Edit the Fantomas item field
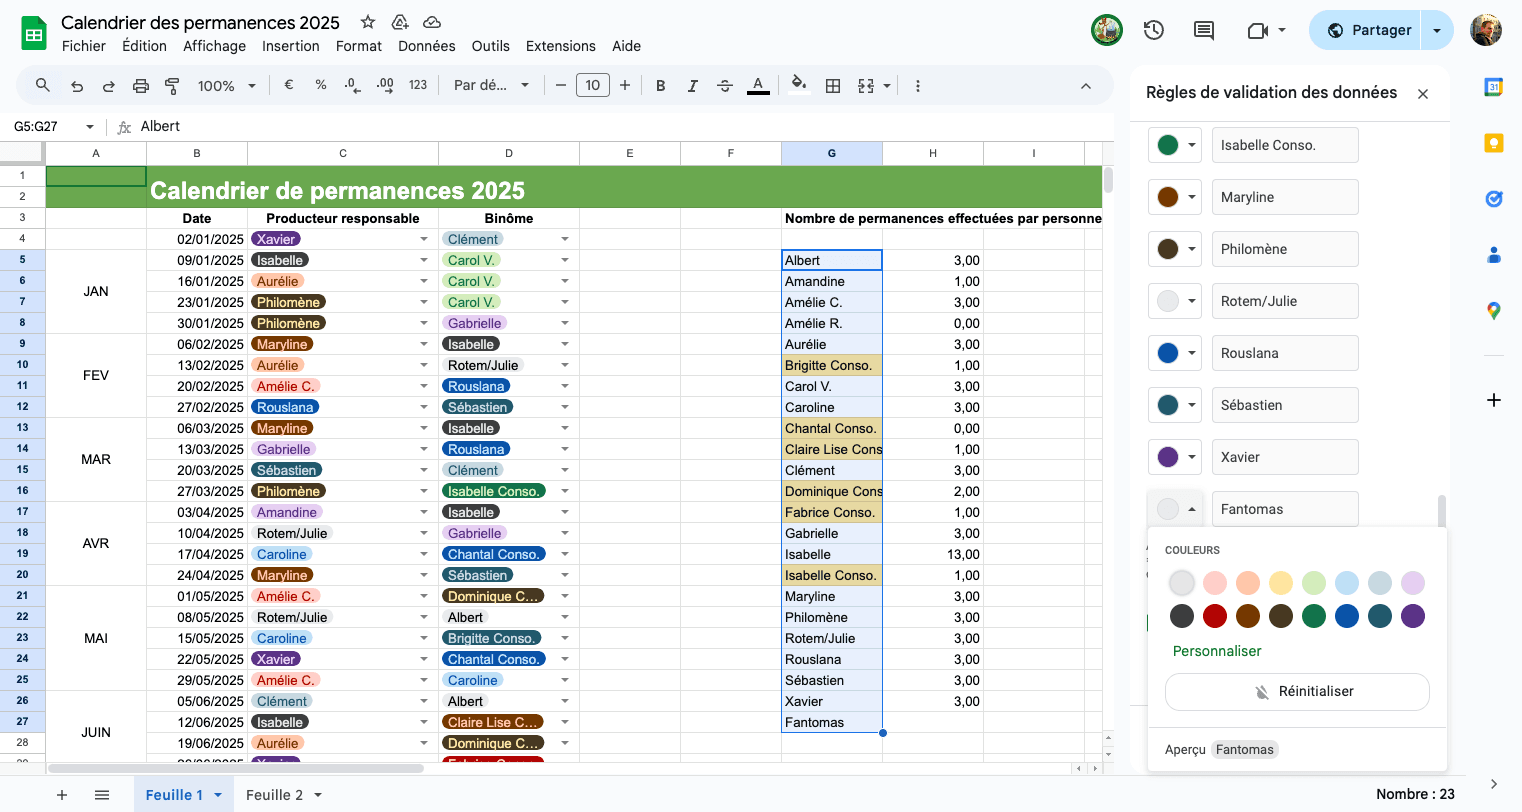The width and height of the screenshot is (1522, 812). (1285, 509)
